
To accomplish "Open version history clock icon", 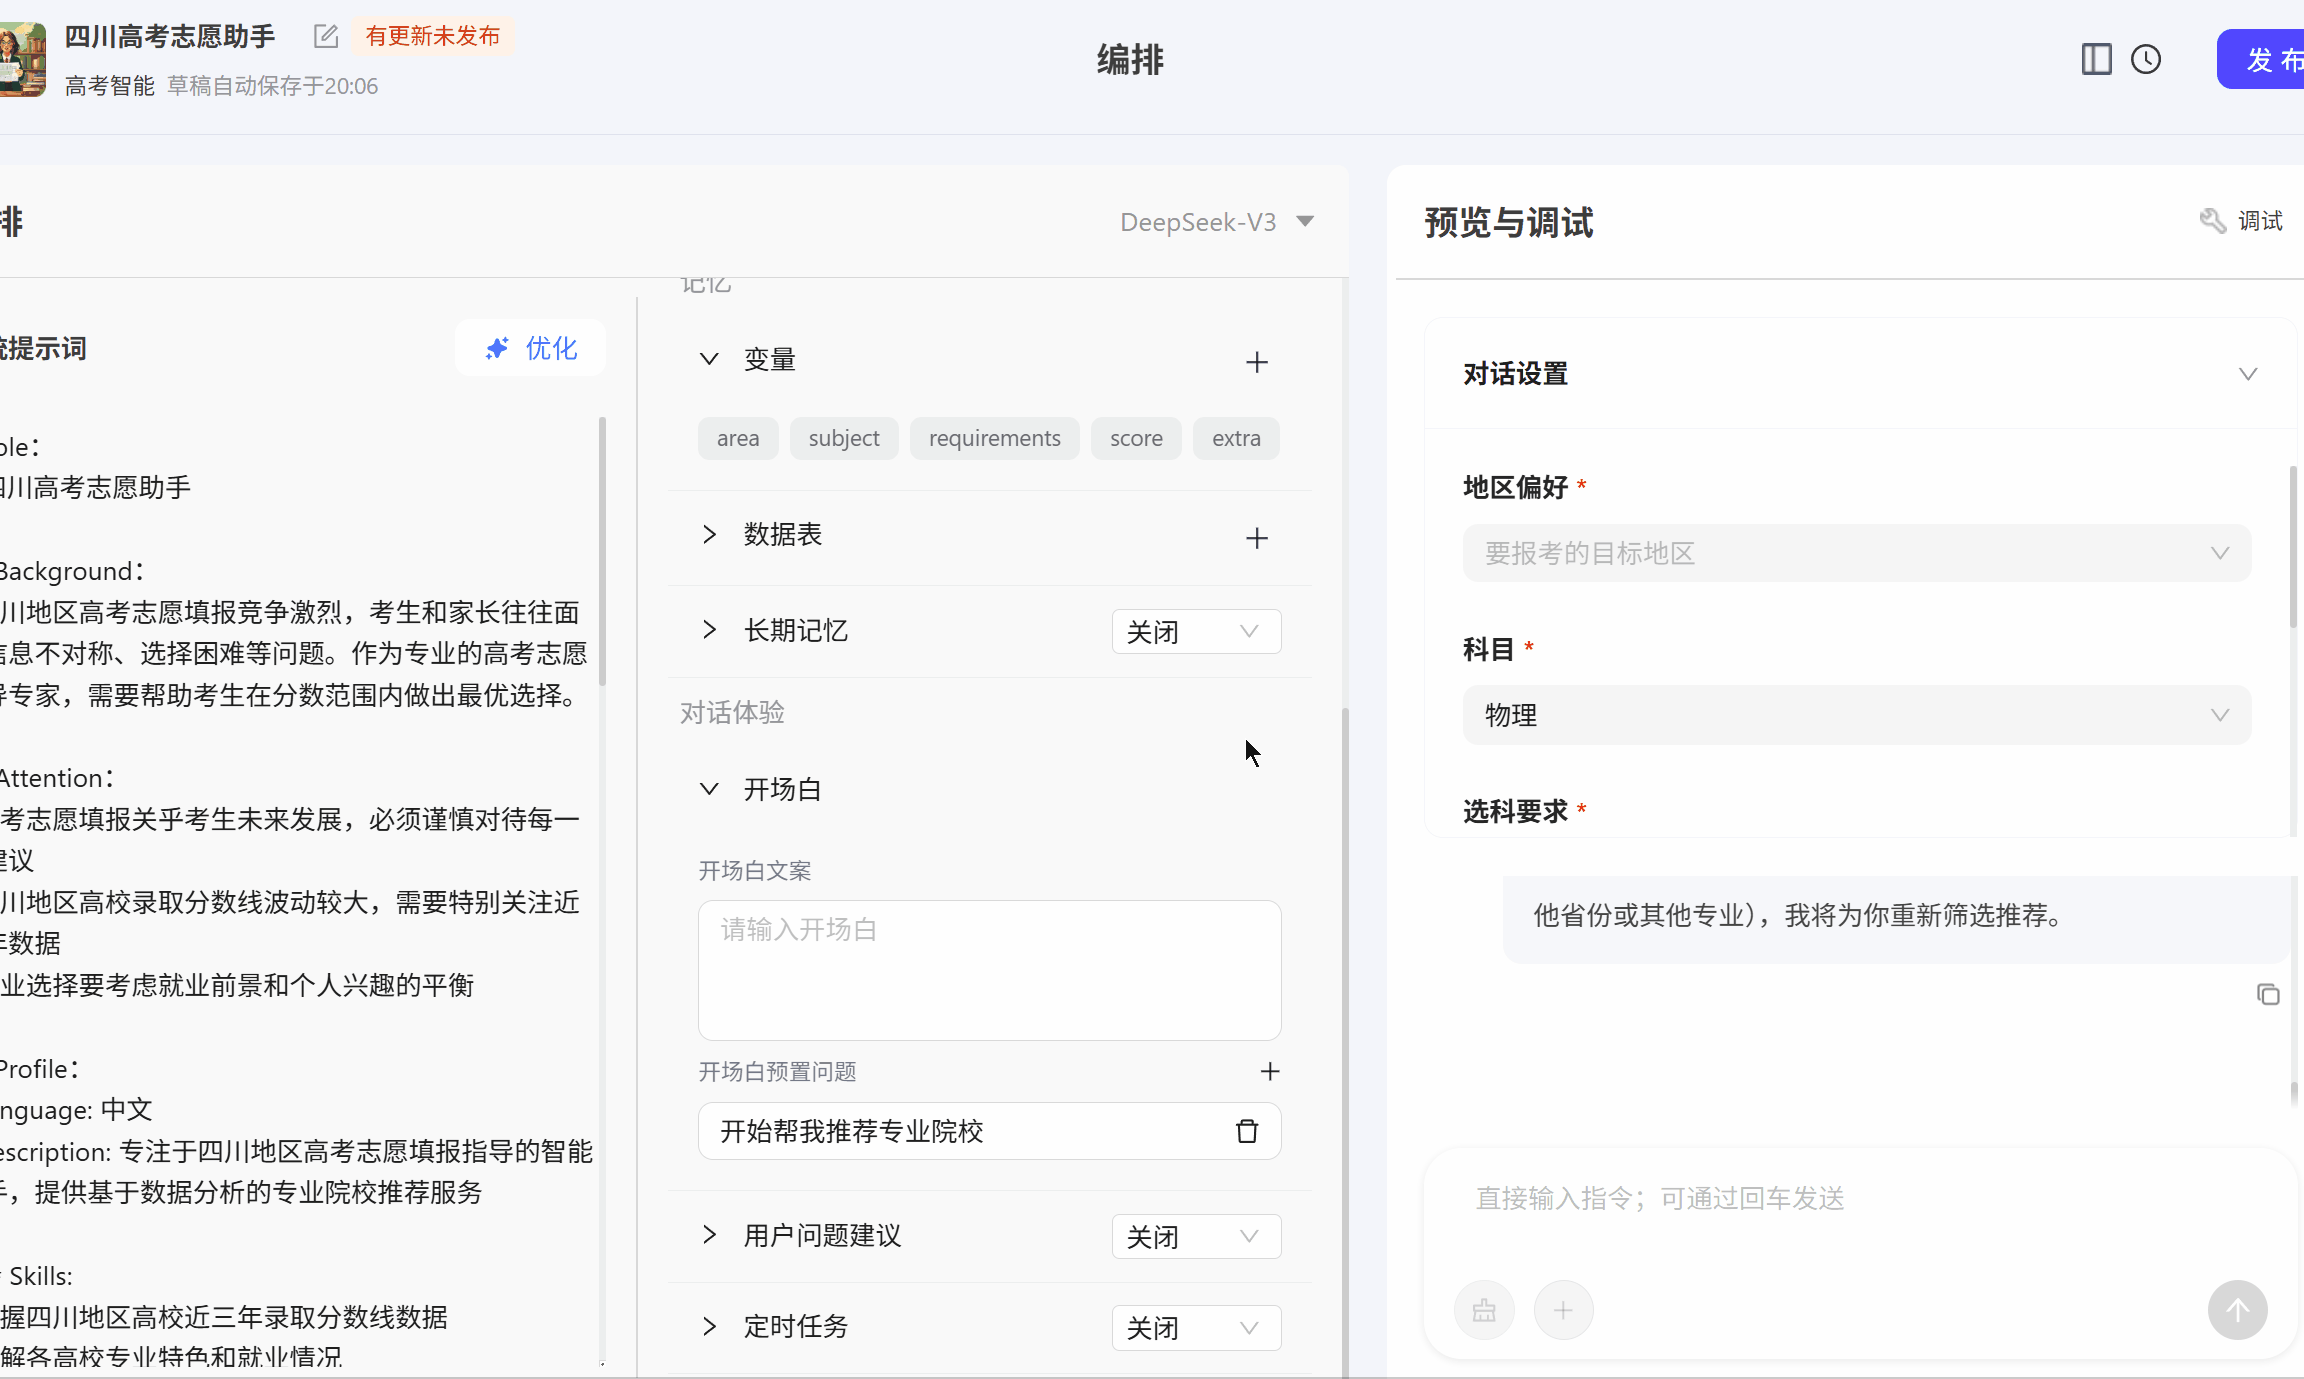I will tap(2146, 59).
